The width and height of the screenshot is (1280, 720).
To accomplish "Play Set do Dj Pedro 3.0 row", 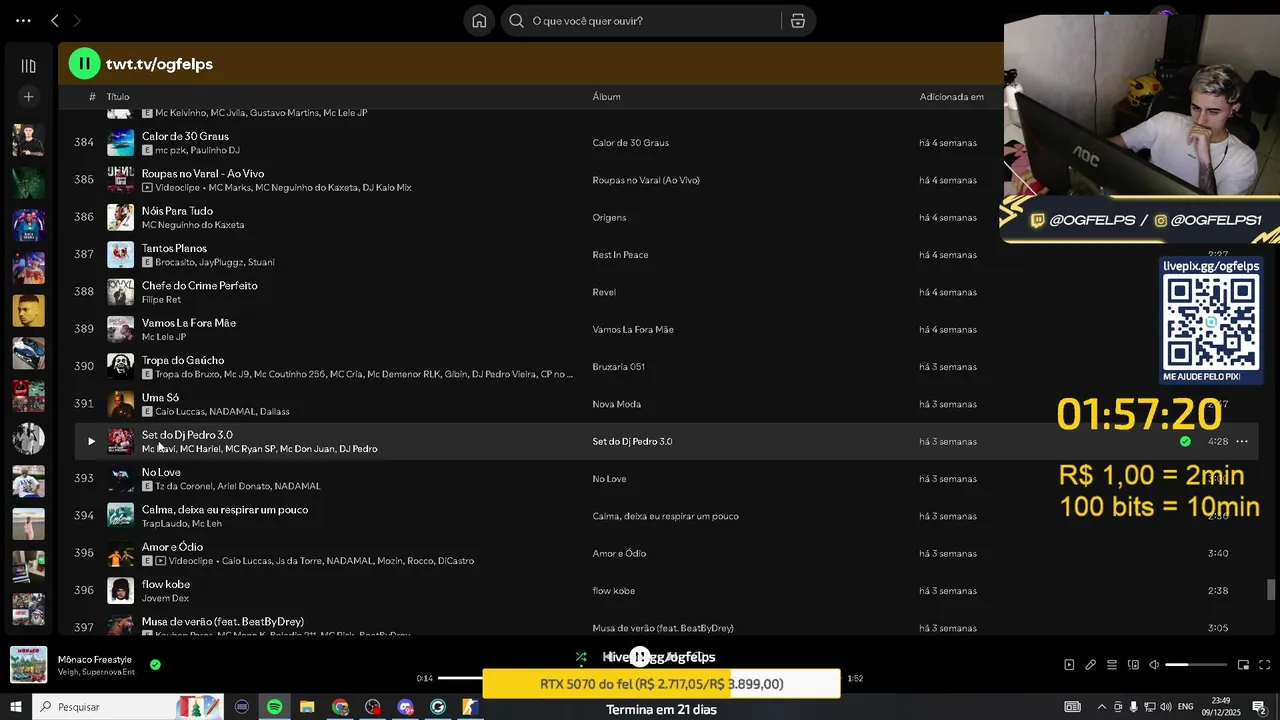I will pyautogui.click(x=91, y=441).
